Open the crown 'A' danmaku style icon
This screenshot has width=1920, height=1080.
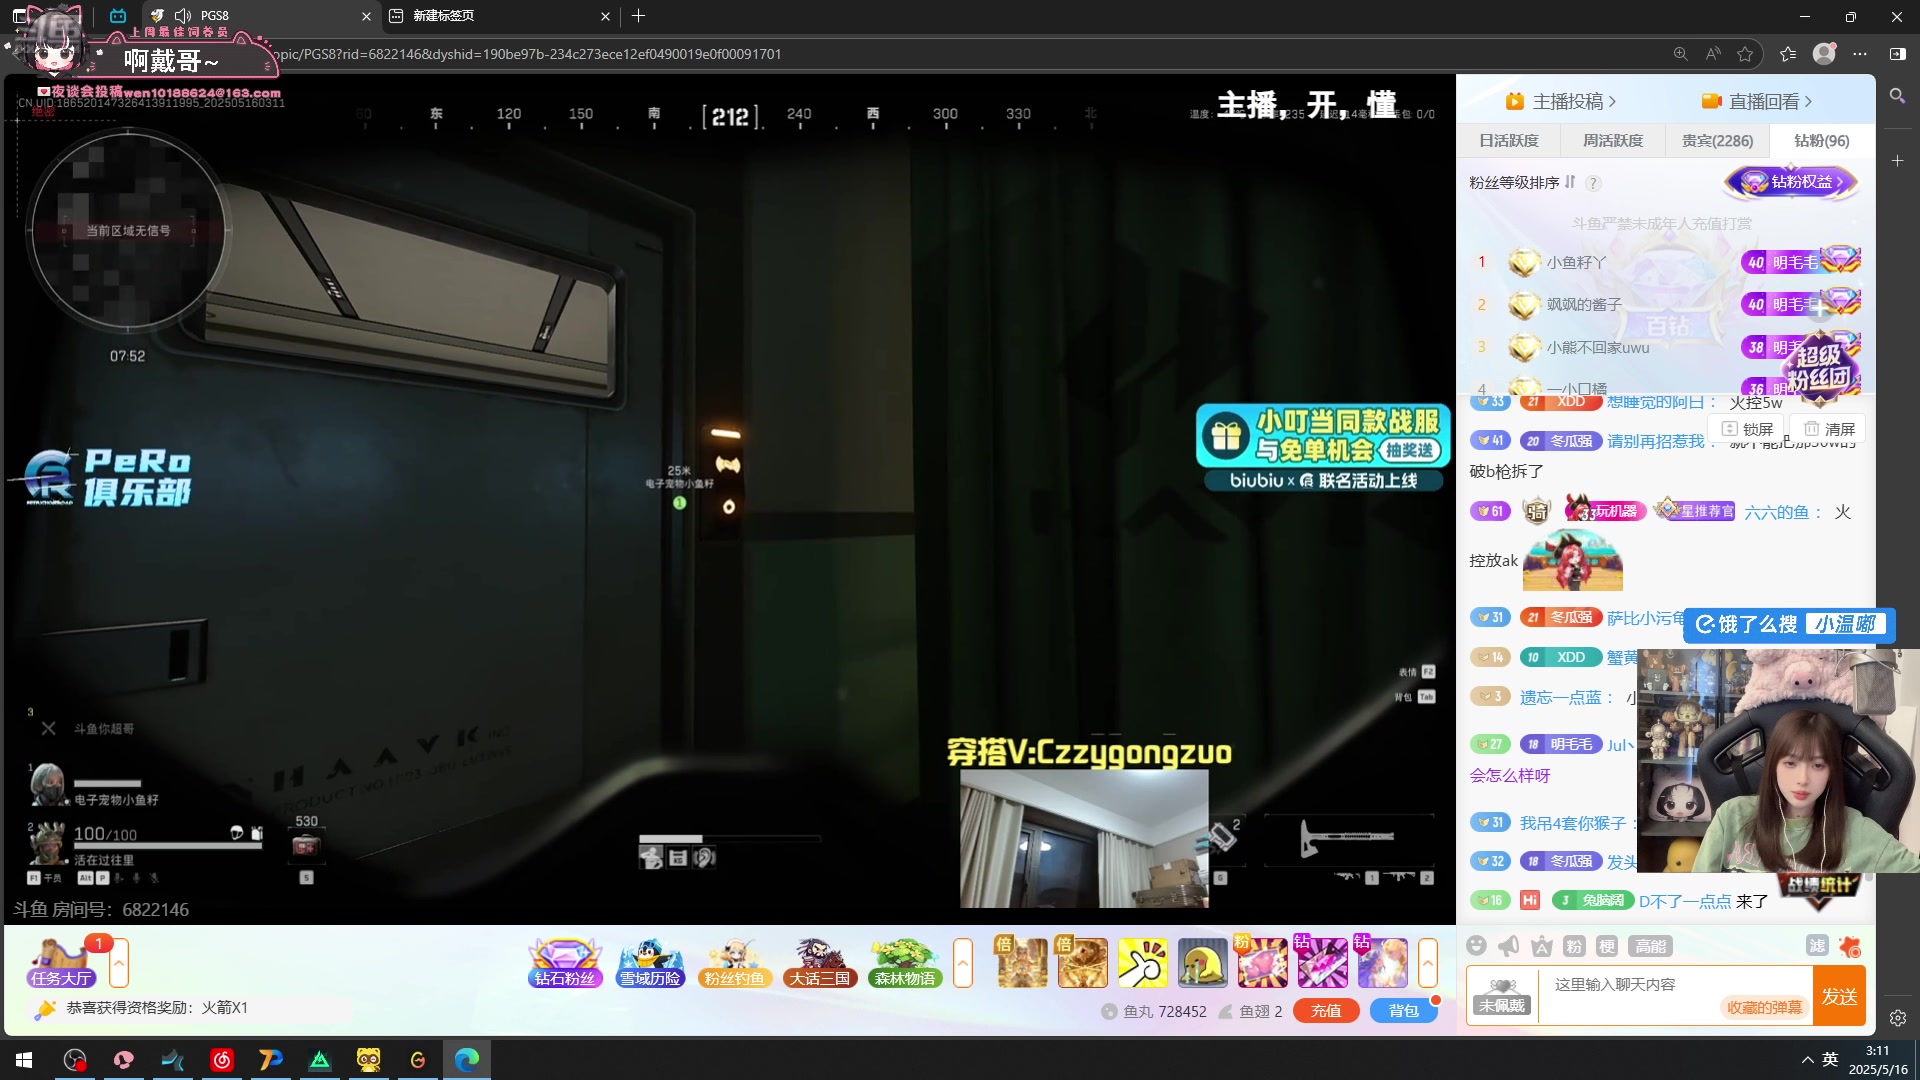click(1542, 946)
